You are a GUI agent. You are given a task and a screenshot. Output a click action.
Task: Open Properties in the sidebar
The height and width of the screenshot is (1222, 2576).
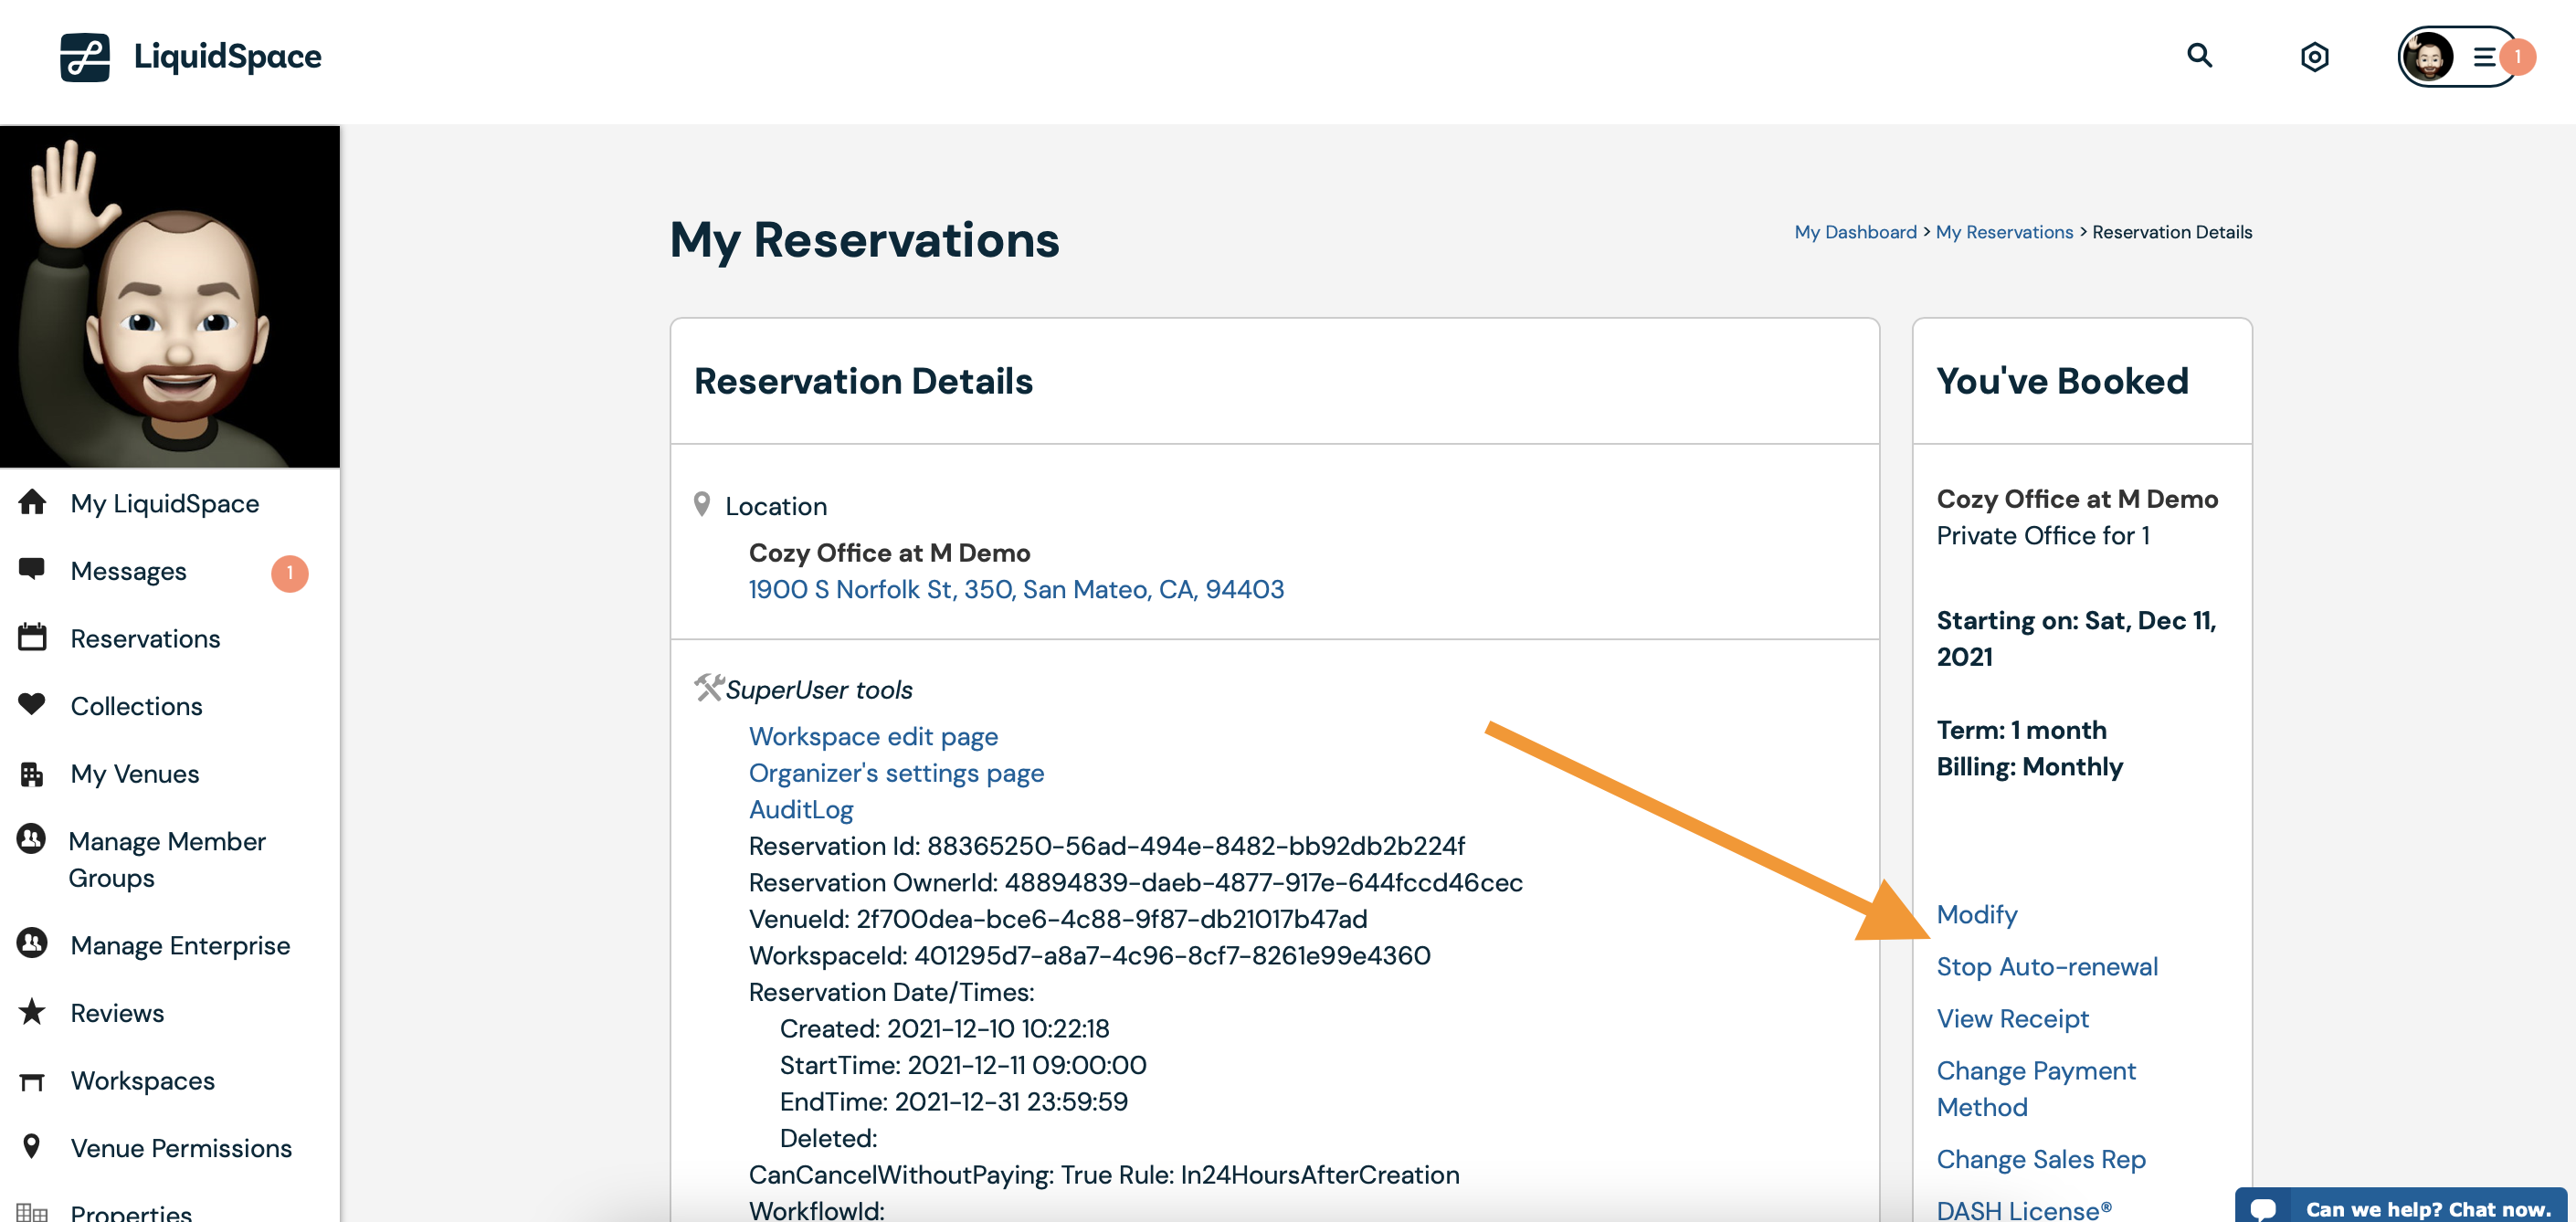point(132,1212)
